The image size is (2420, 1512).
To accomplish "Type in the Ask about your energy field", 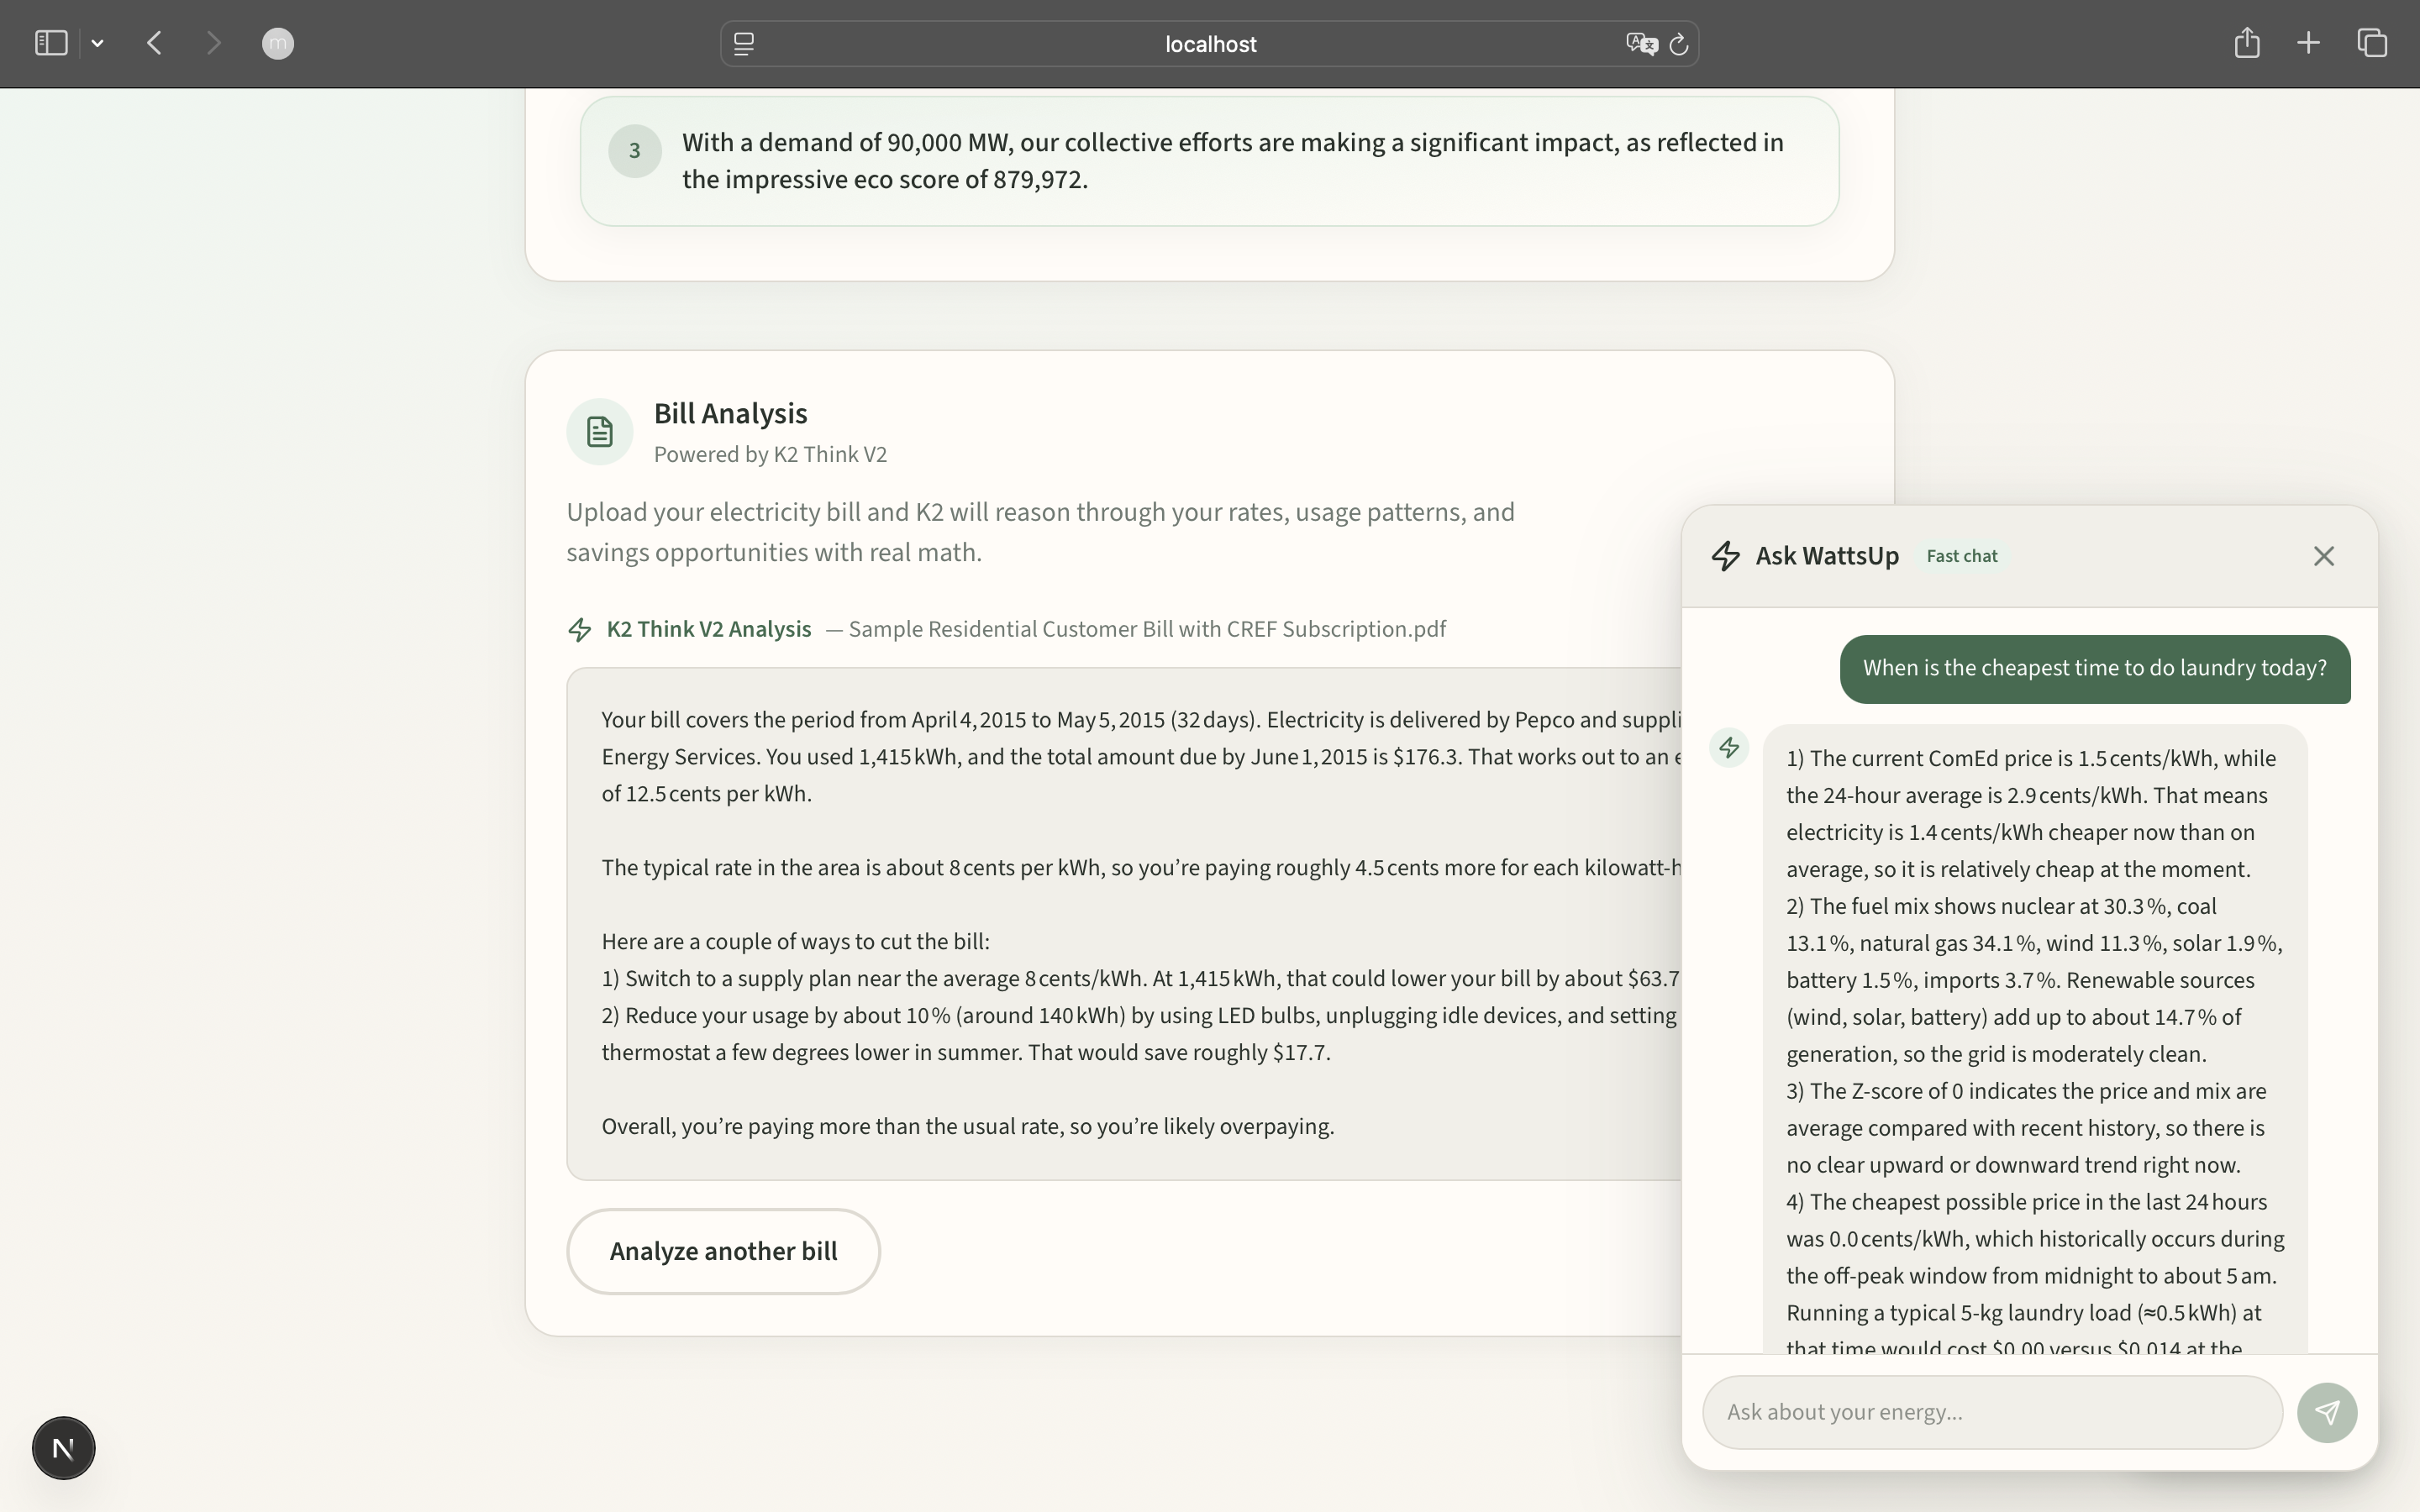I will (x=1992, y=1412).
